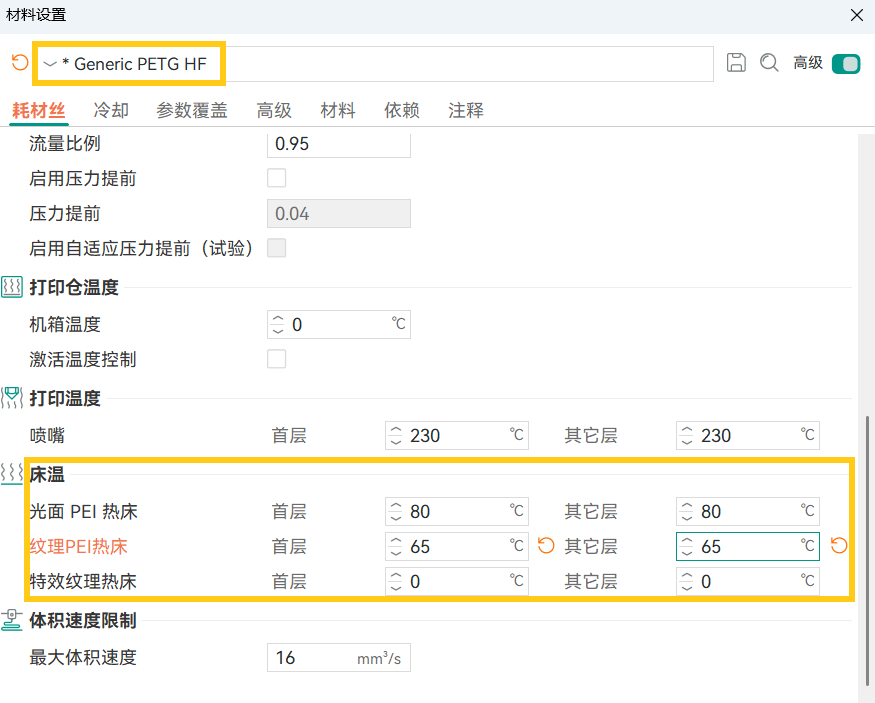Image resolution: width=875 pixels, height=703 pixels.
Task: Reset 纹理PEI热床 首层 value with undo icon
Action: pyautogui.click(x=546, y=546)
